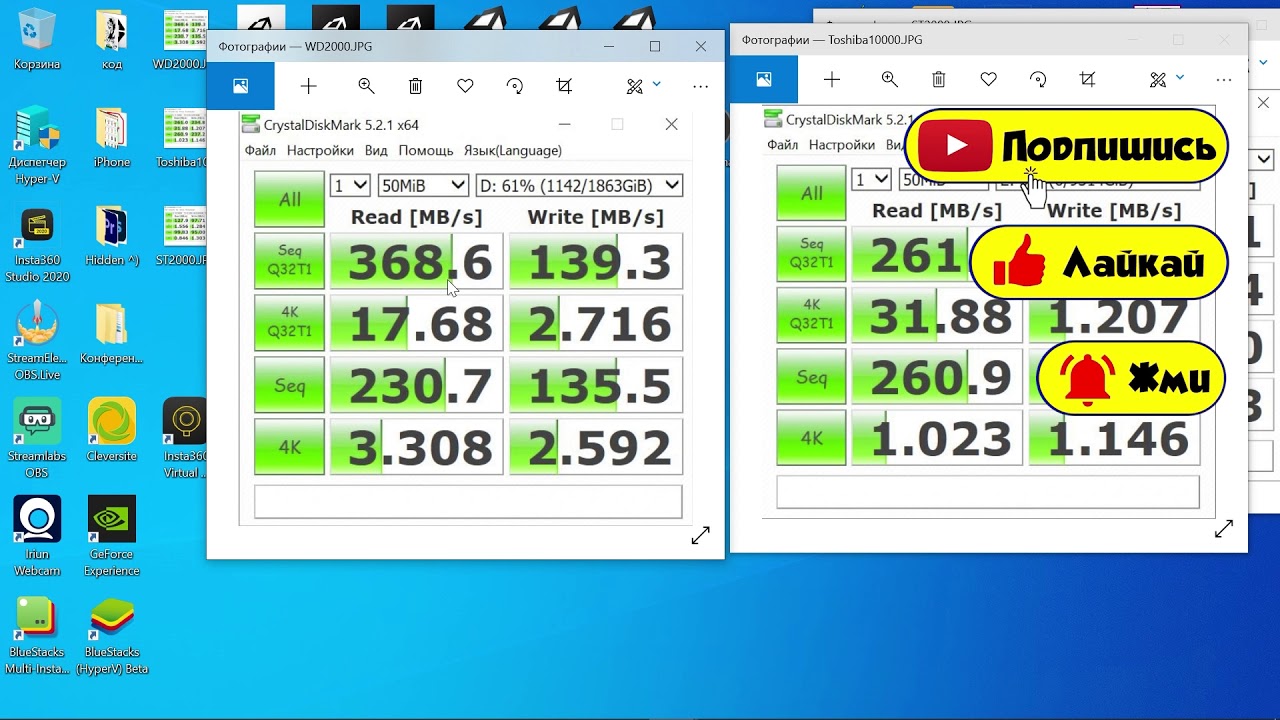The width and height of the screenshot is (1280, 720).
Task: Click the empty comment field in Toshiba image
Action: pyautogui.click(x=988, y=492)
